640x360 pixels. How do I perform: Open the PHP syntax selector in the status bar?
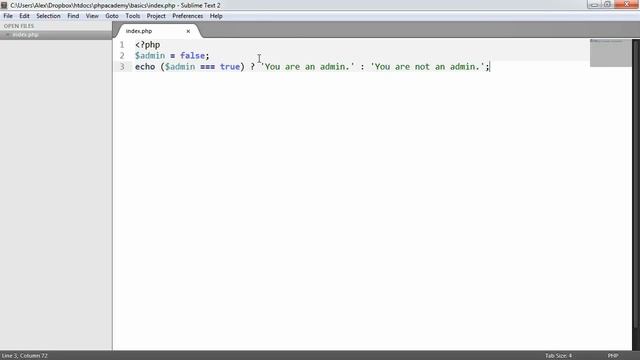pos(613,356)
